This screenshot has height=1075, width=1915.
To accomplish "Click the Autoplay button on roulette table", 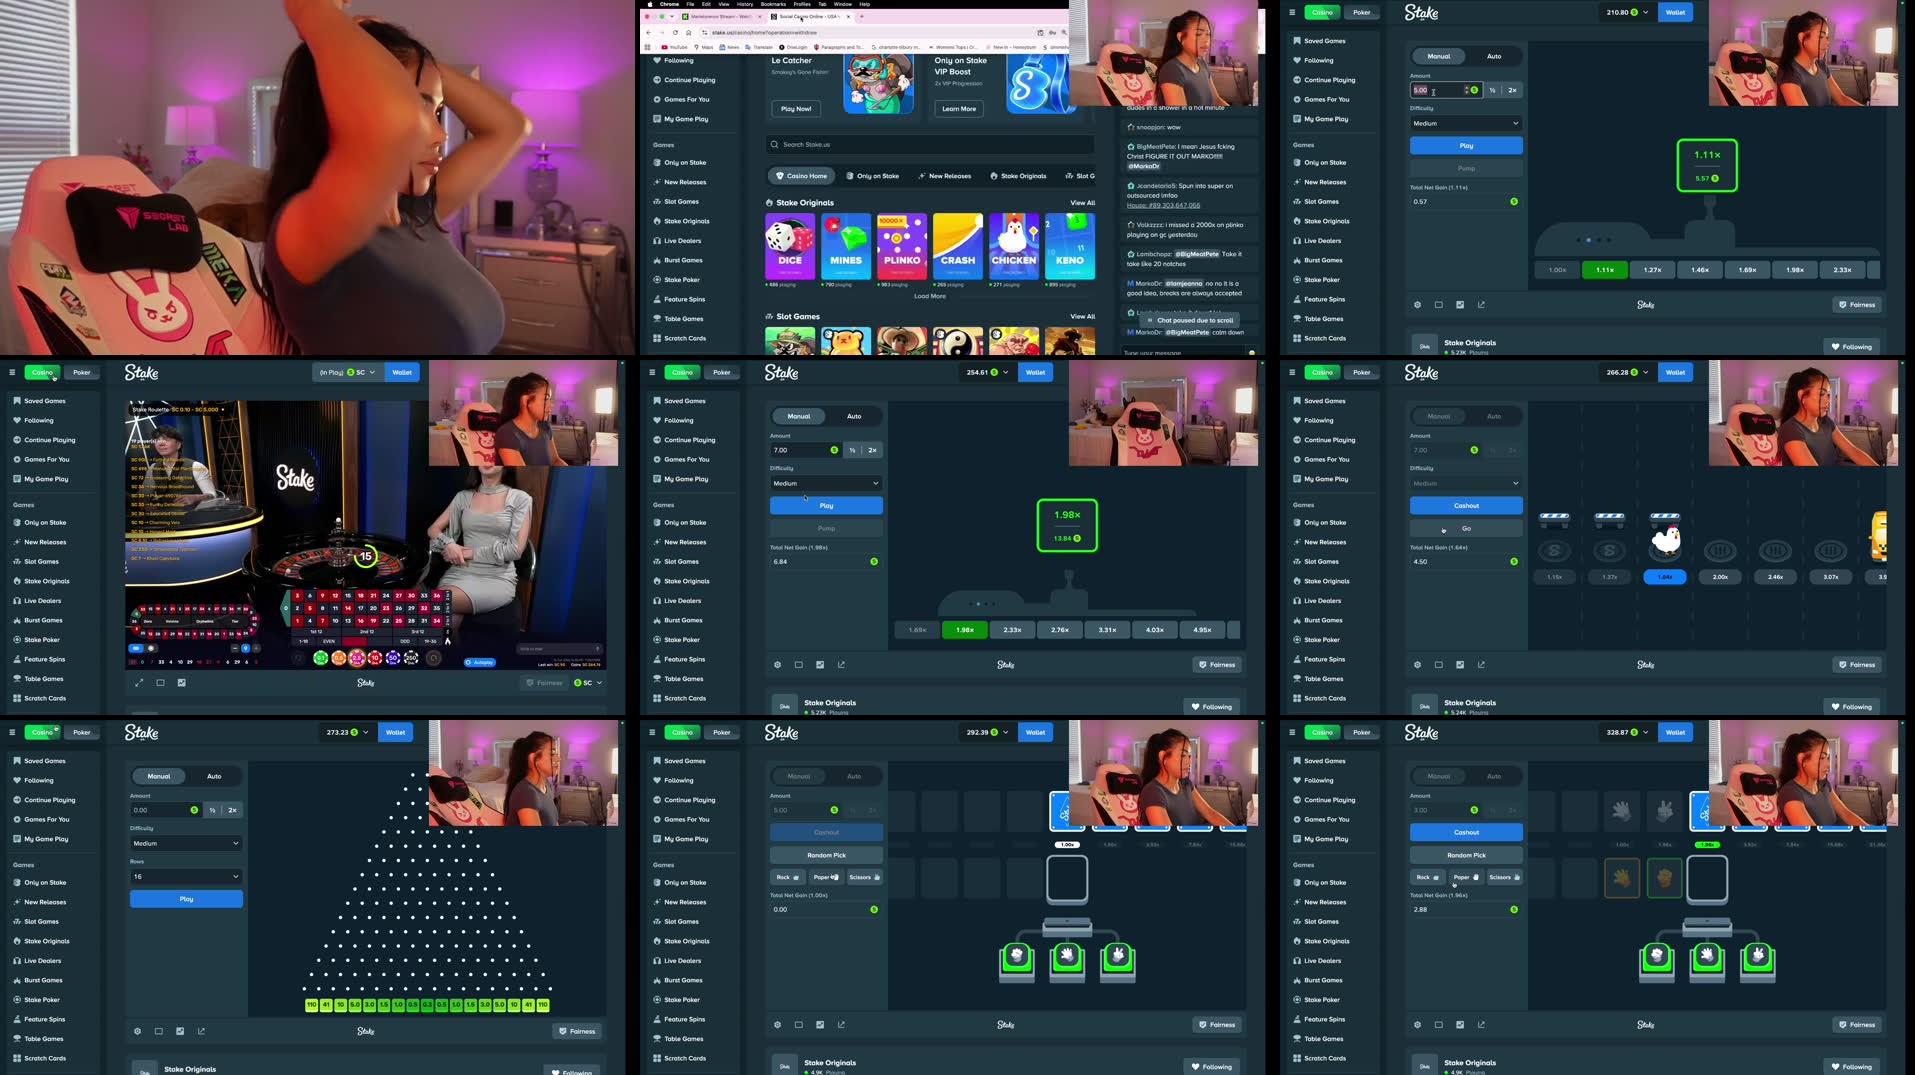I will pyautogui.click(x=481, y=663).
